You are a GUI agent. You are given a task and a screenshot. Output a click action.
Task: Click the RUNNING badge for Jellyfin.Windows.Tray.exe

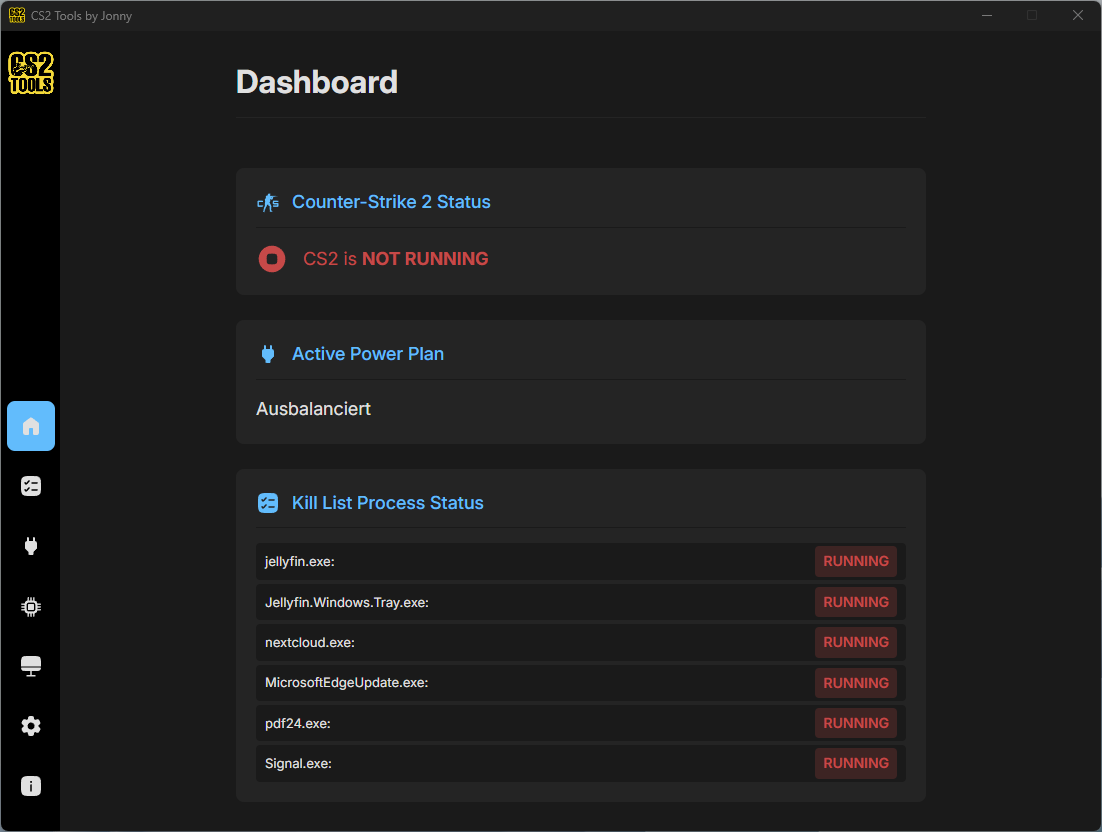coord(855,601)
